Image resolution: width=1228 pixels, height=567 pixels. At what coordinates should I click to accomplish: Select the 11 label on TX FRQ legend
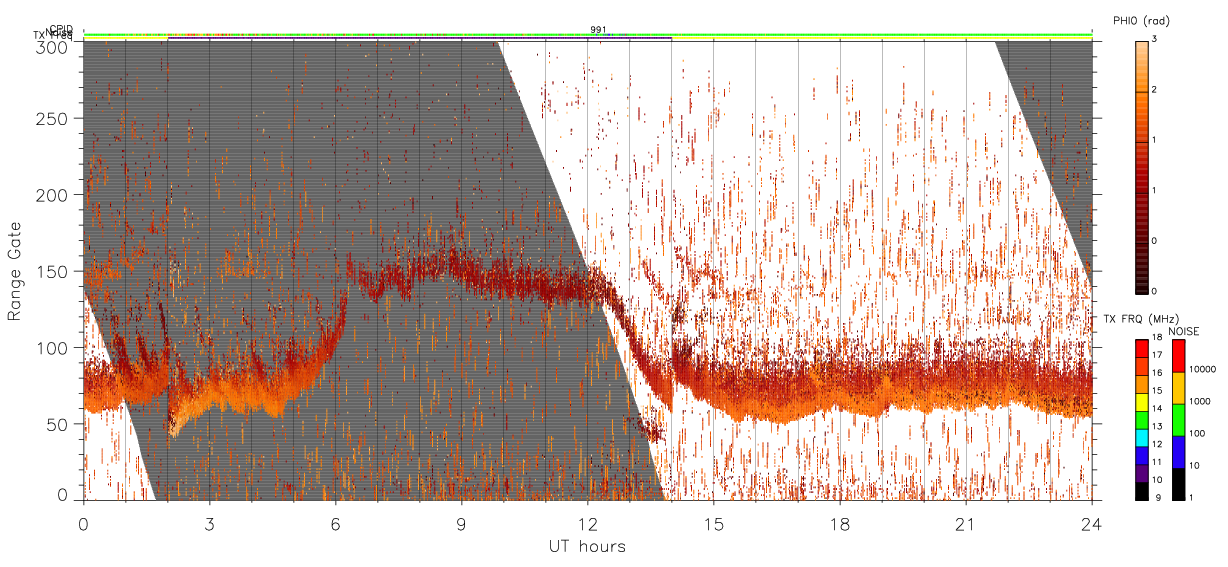click(1157, 462)
